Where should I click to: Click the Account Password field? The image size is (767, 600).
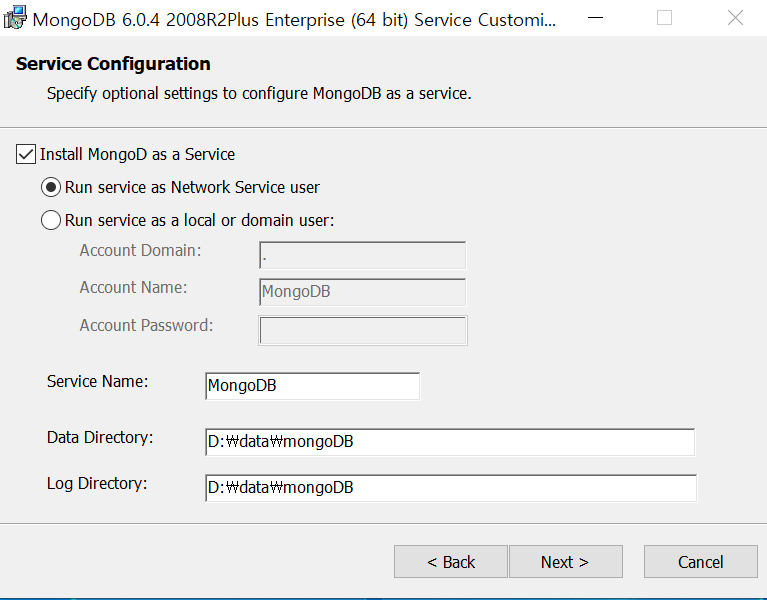(x=363, y=331)
